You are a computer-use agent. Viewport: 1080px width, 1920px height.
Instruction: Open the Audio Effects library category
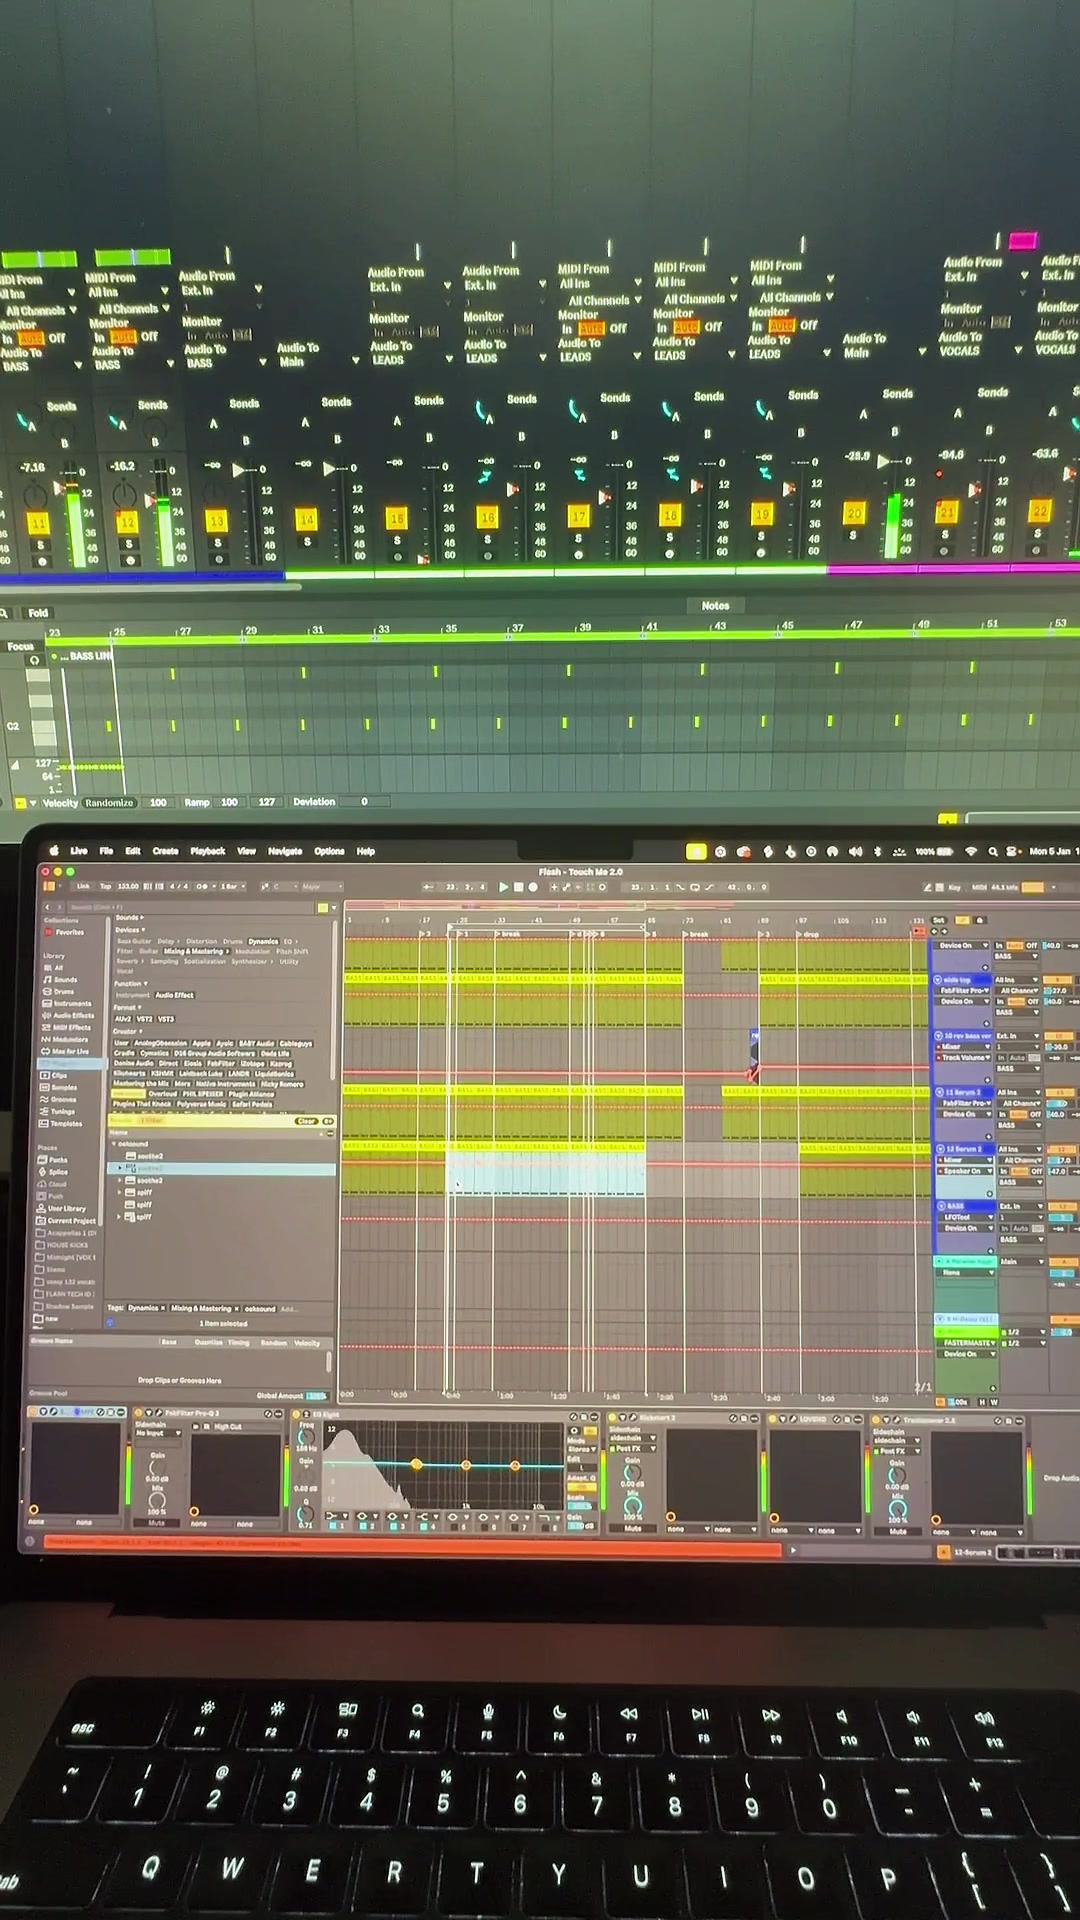click(70, 1015)
